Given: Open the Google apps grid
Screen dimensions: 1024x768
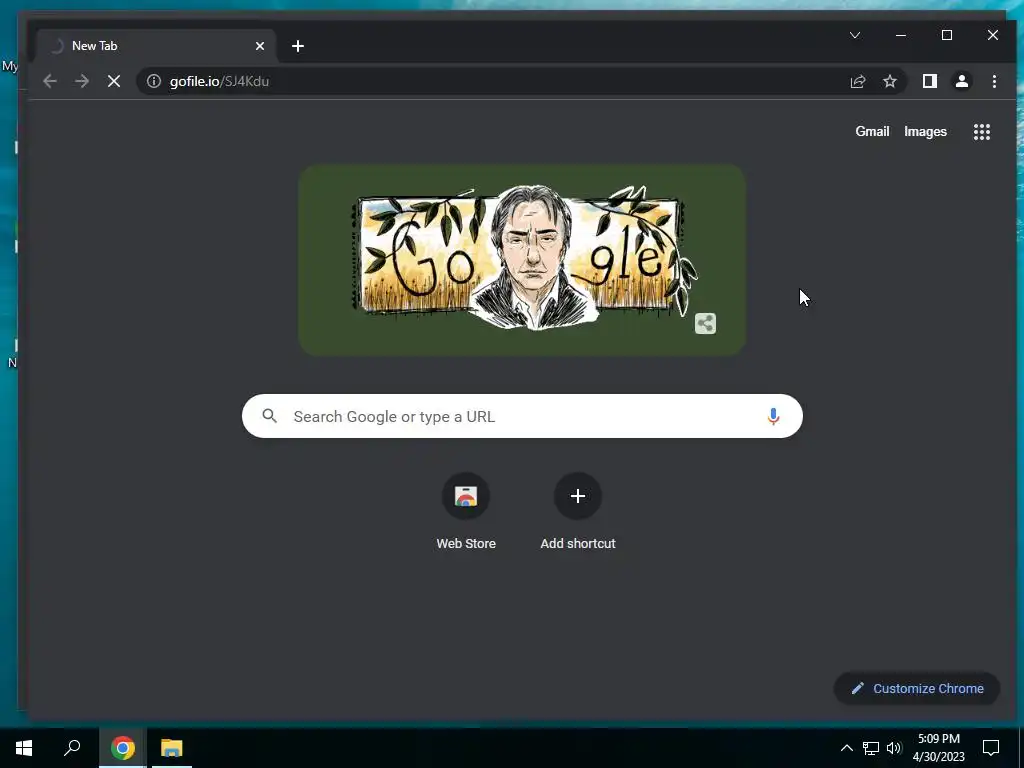Looking at the screenshot, I should pos(982,132).
